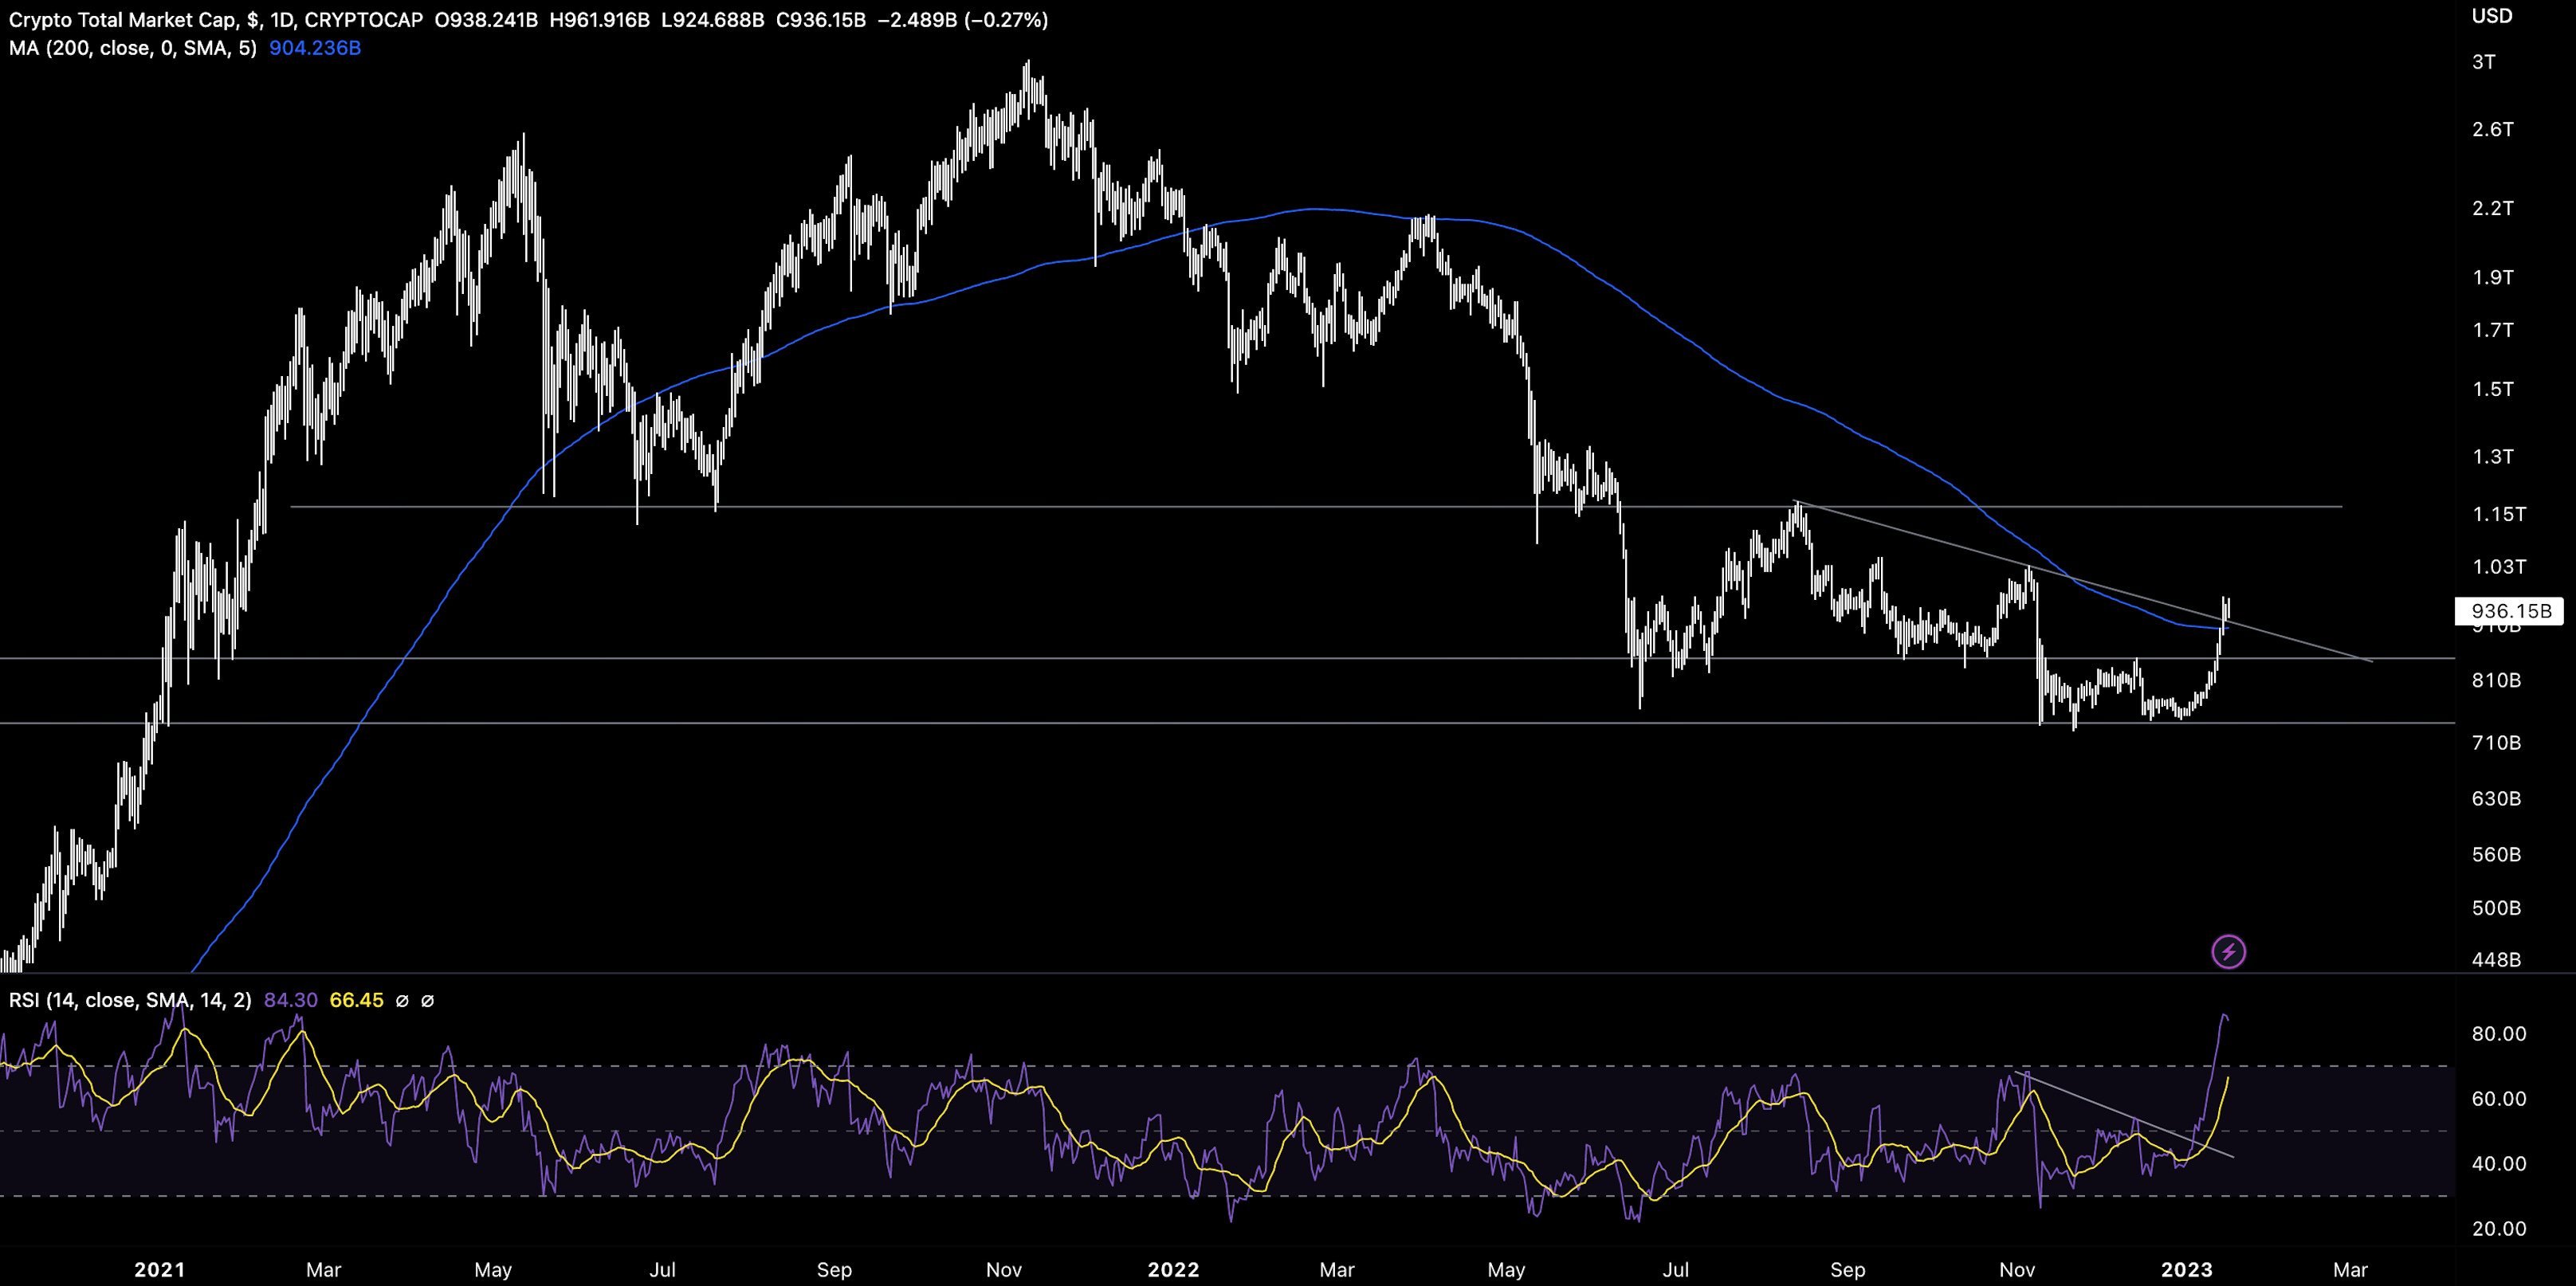Click the 1.03T price axis label
This screenshot has width=2576, height=1286.
(x=2499, y=567)
